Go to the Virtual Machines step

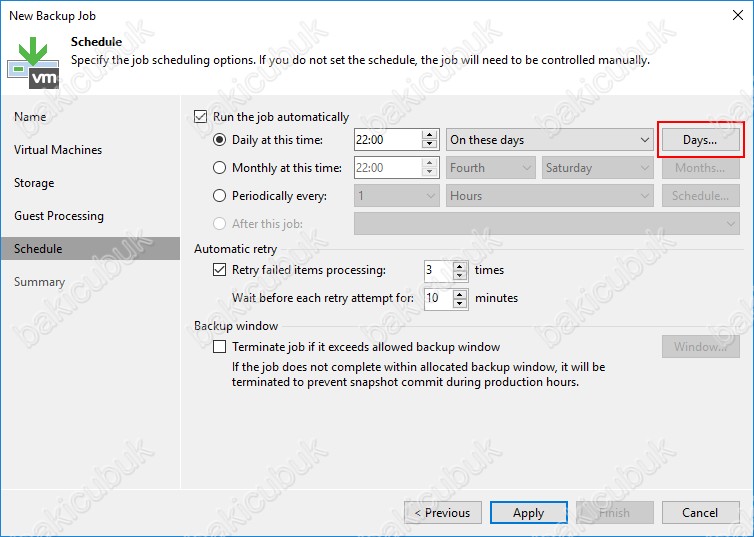coord(58,150)
